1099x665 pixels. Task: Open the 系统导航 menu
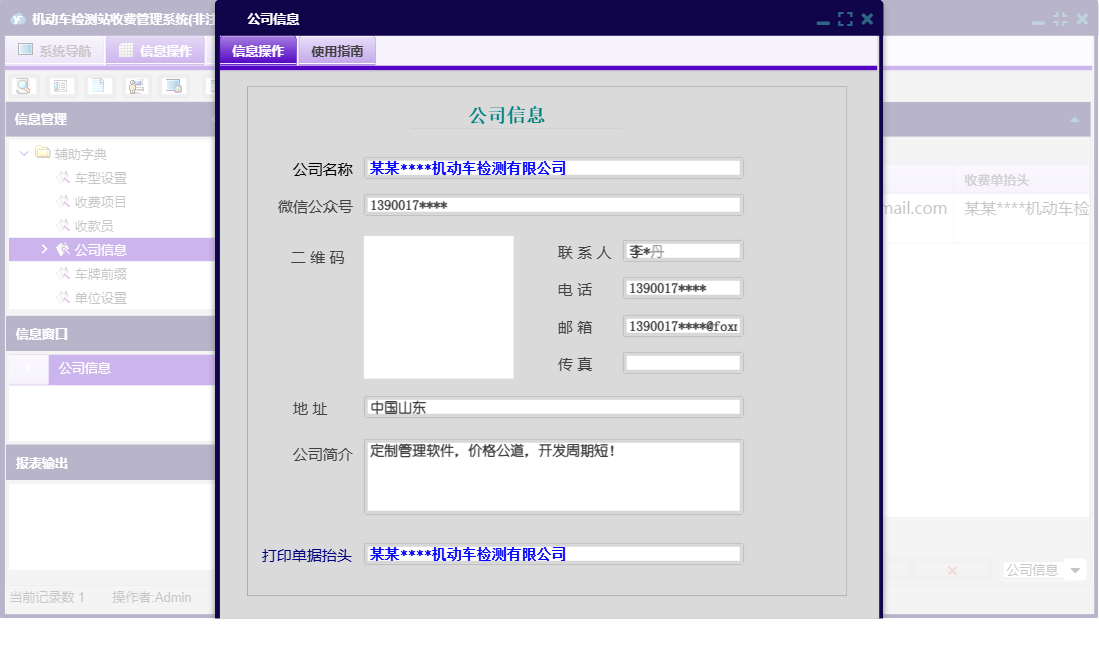(55, 49)
